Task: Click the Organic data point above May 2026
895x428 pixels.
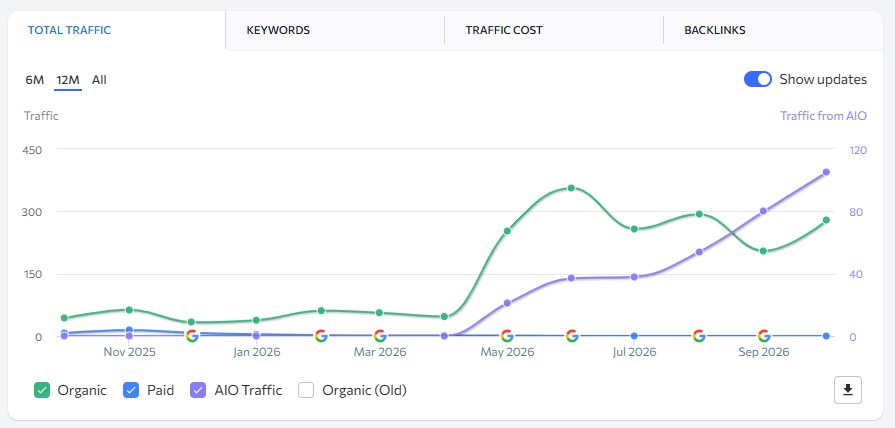Action: point(507,231)
